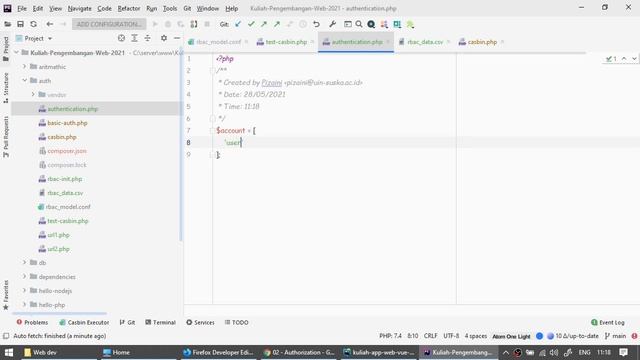
Task: Expand the vendor folder
Action: 33,94
